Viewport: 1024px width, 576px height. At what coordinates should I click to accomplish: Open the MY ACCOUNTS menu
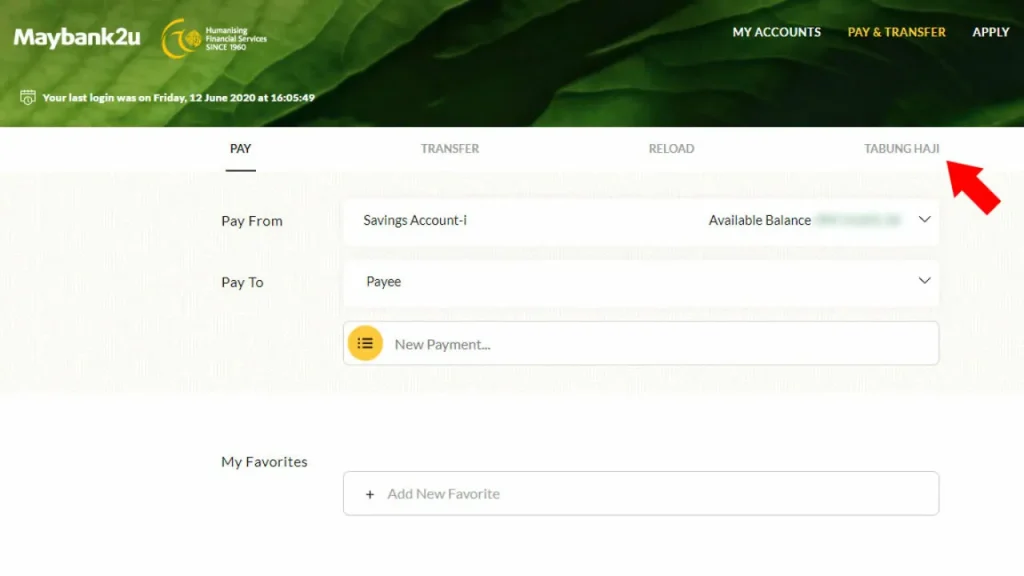(777, 31)
